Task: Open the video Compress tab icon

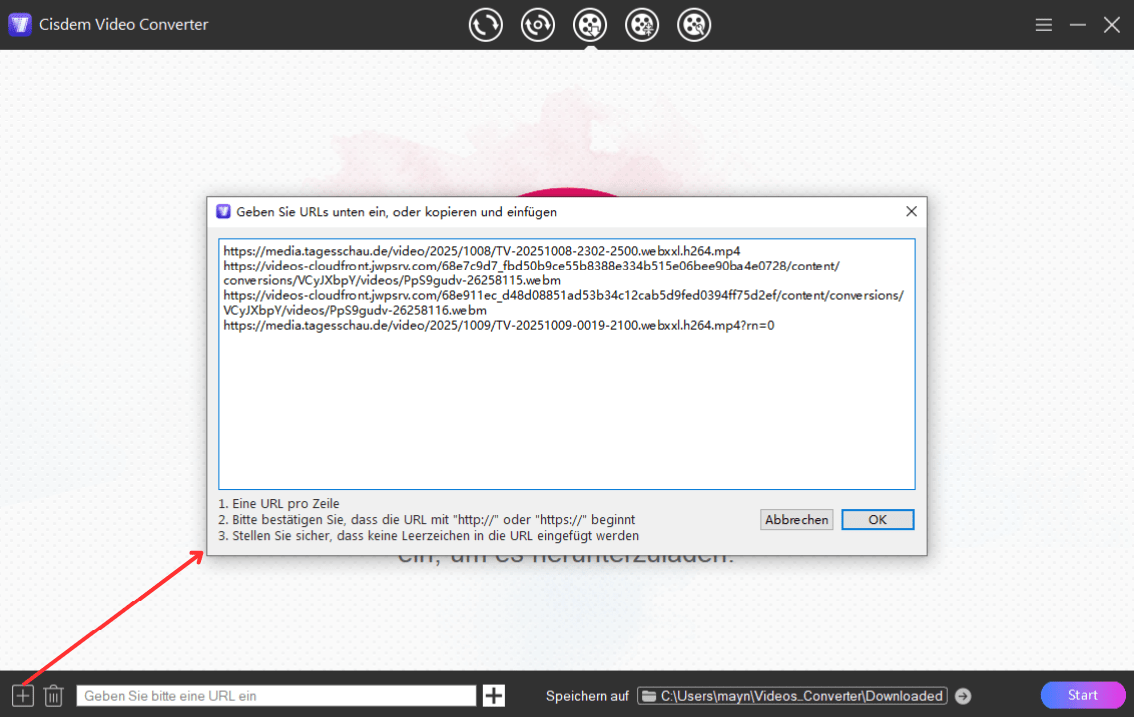Action: pyautogui.click(x=642, y=25)
